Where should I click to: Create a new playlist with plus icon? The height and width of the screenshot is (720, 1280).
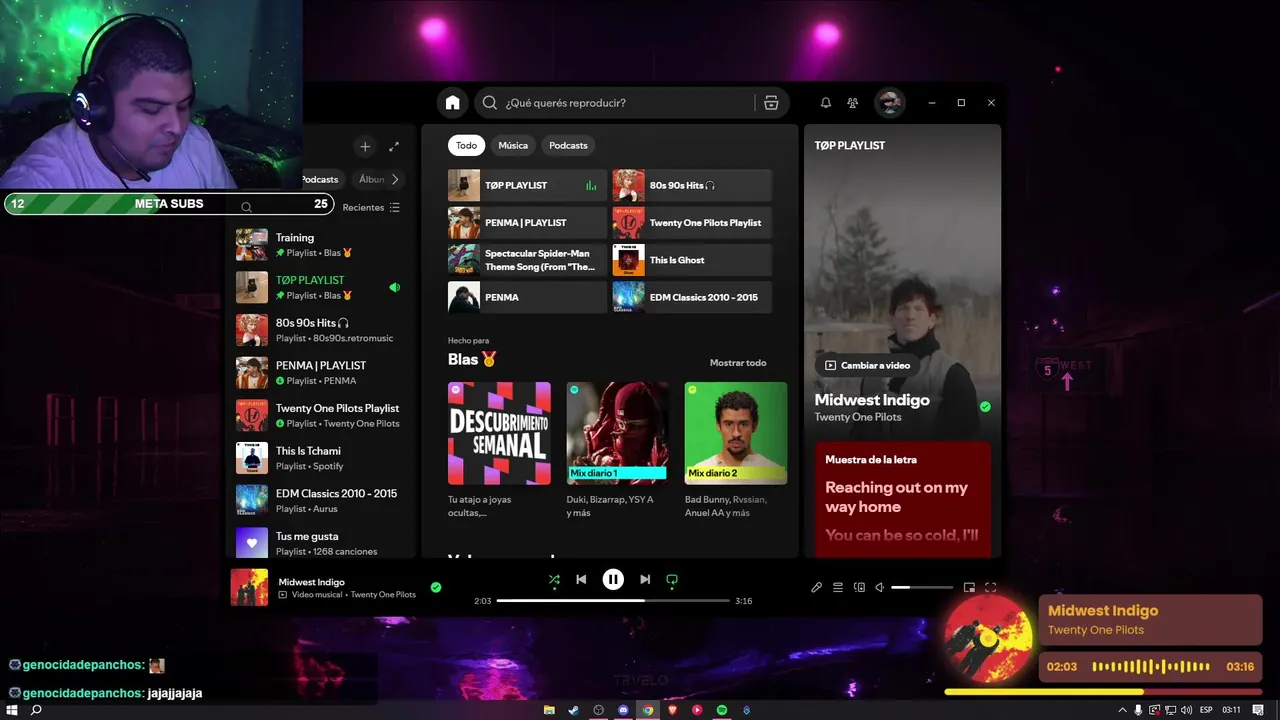[365, 147]
